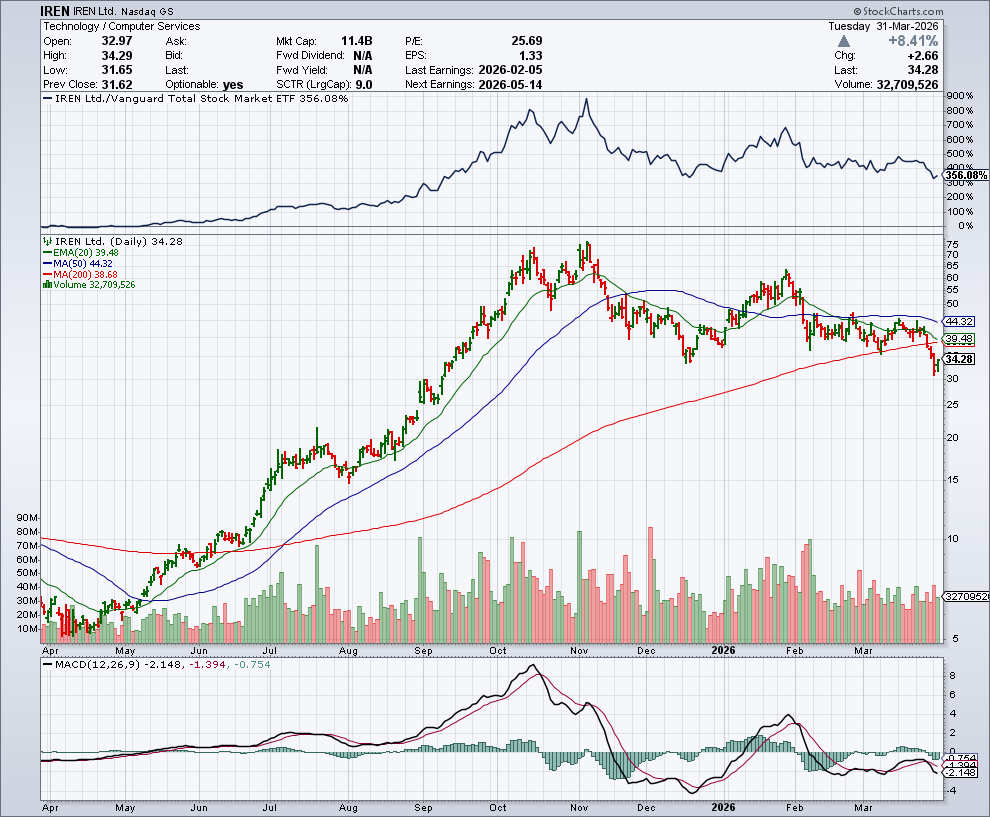Click the P/E value 25.69

(x=527, y=41)
